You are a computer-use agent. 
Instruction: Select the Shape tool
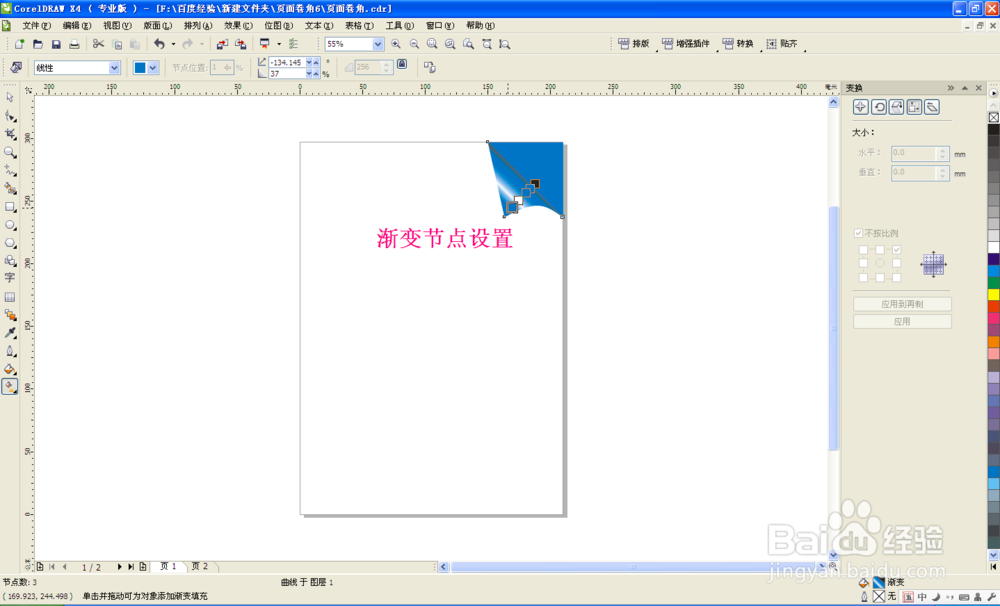[11, 116]
